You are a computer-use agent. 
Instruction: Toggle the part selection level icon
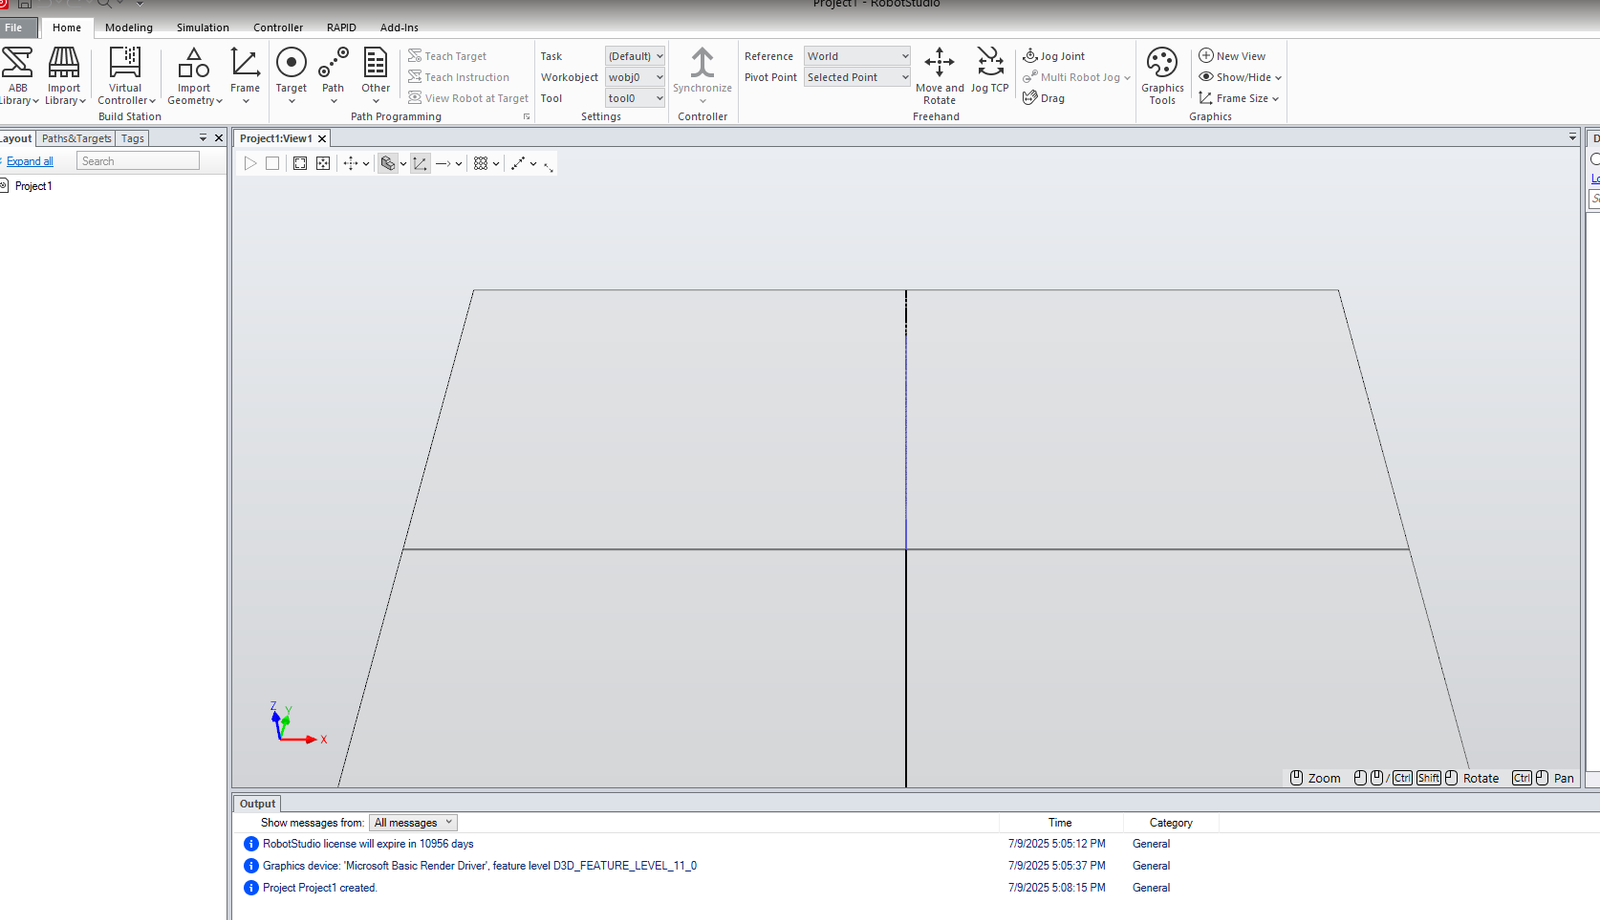click(x=388, y=163)
